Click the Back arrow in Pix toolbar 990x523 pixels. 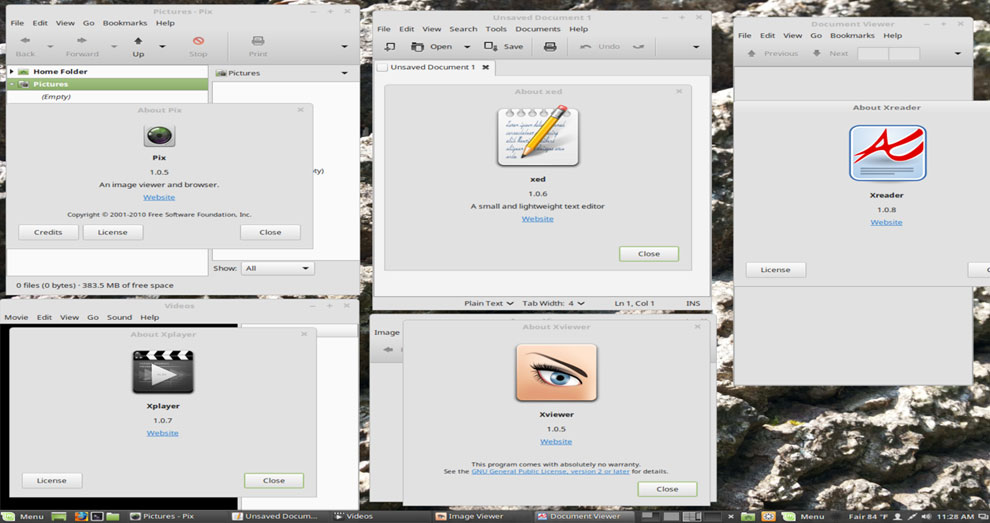click(25, 41)
